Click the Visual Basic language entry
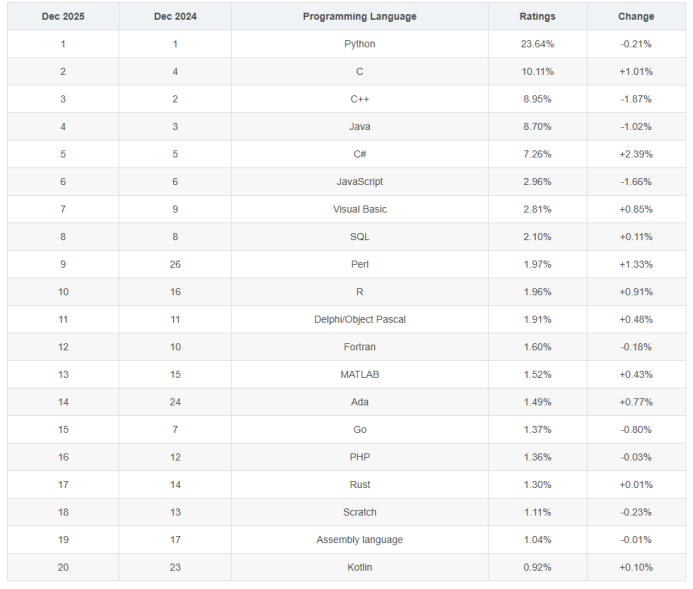The height and width of the screenshot is (589, 693). pyautogui.click(x=359, y=209)
